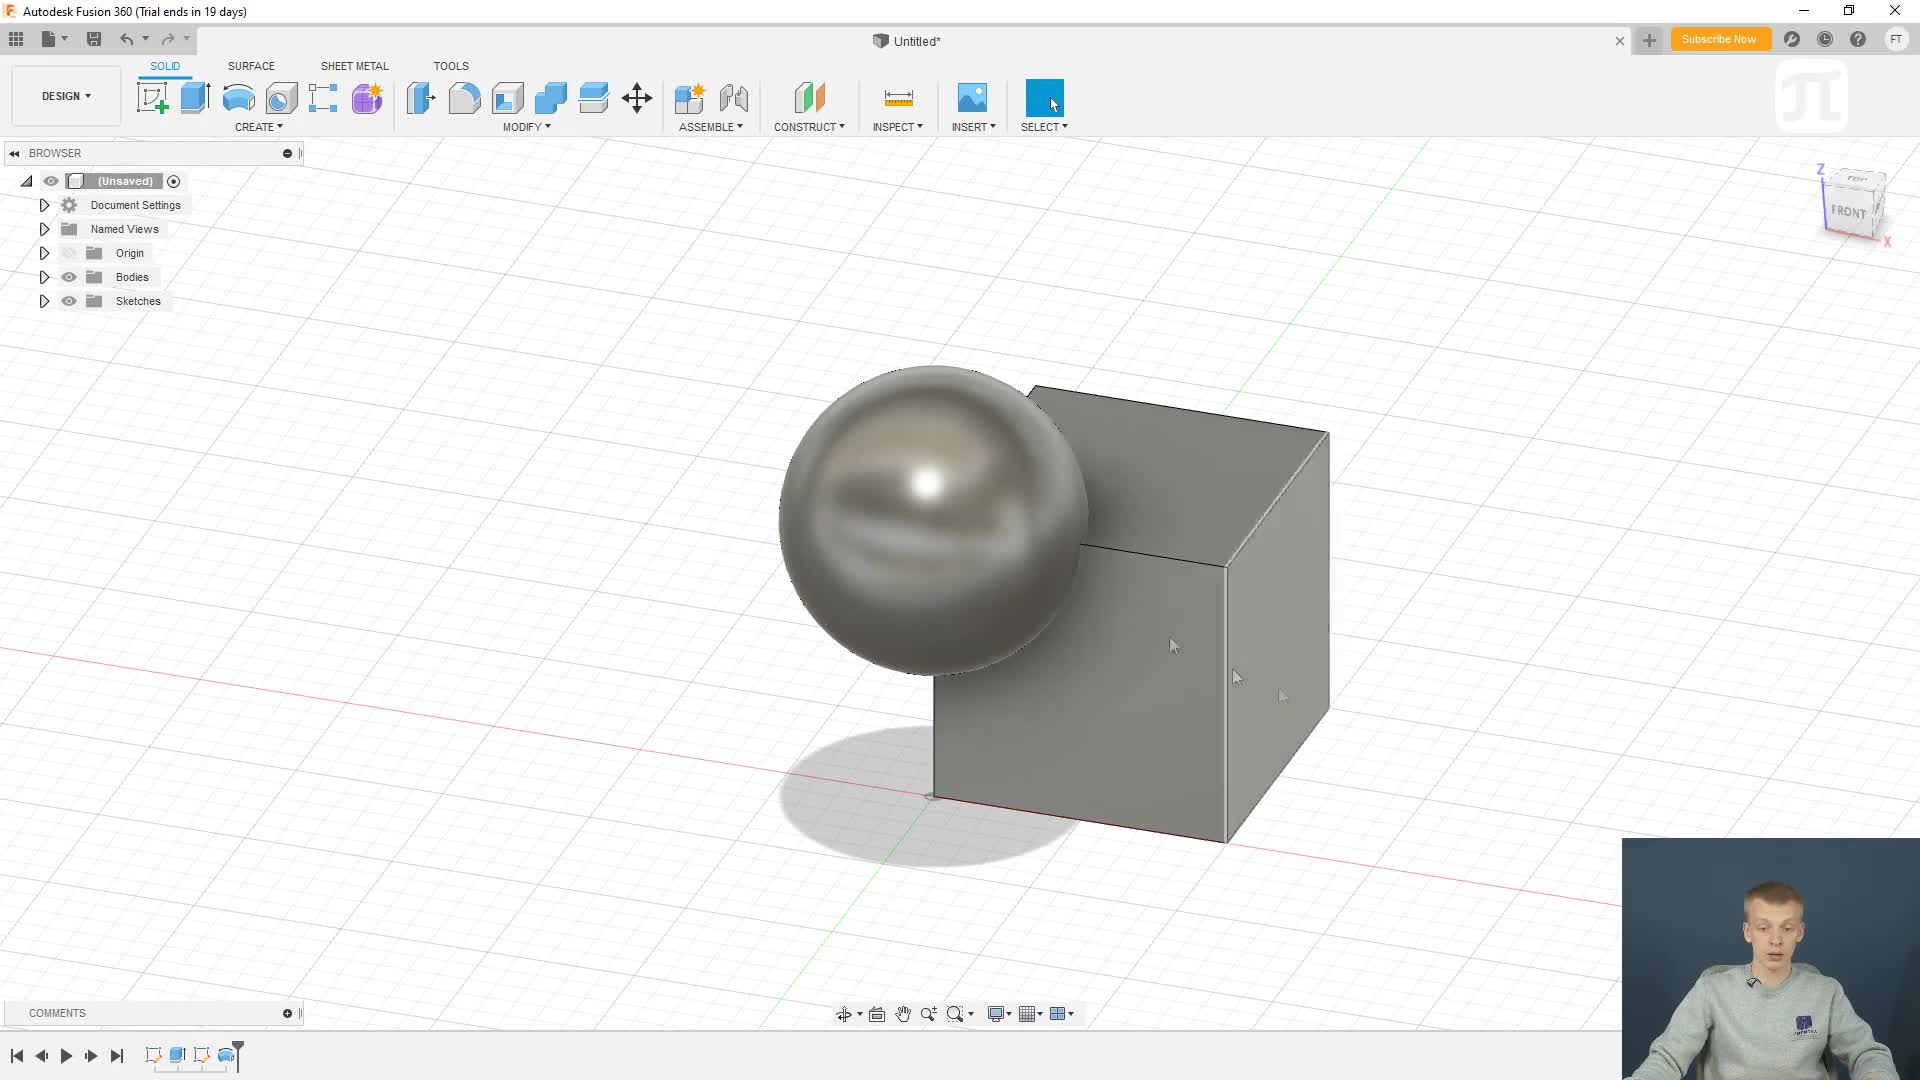This screenshot has height=1080, width=1920.
Task: Toggle the Browser panel pin dot
Action: [x=287, y=153]
